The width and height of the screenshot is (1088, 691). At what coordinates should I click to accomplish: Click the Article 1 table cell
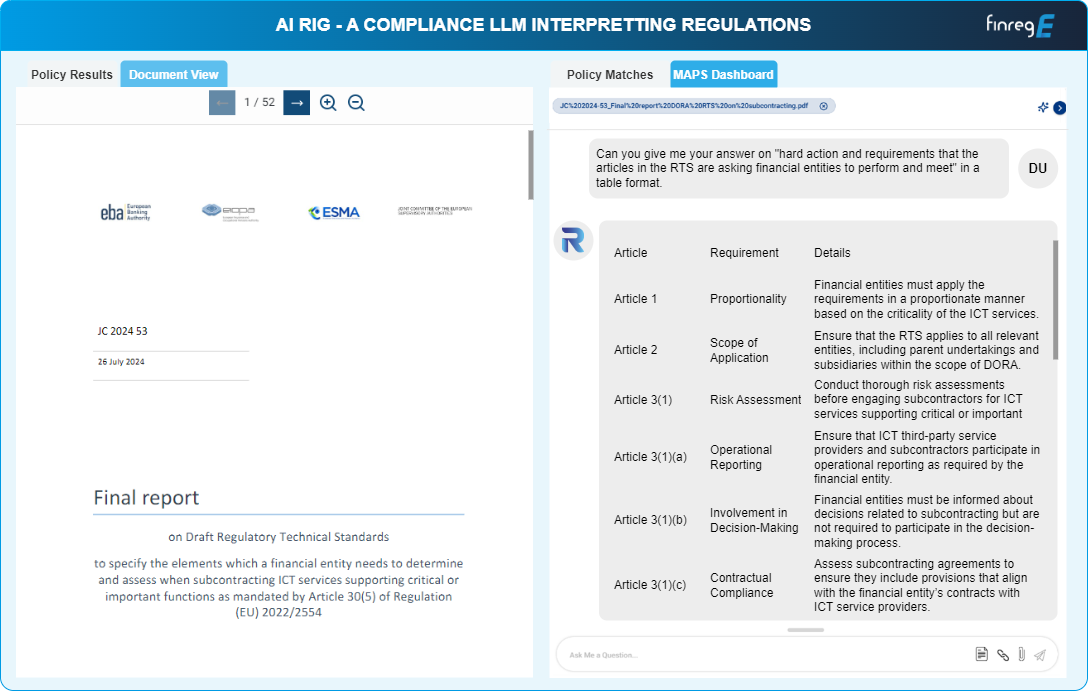(636, 299)
